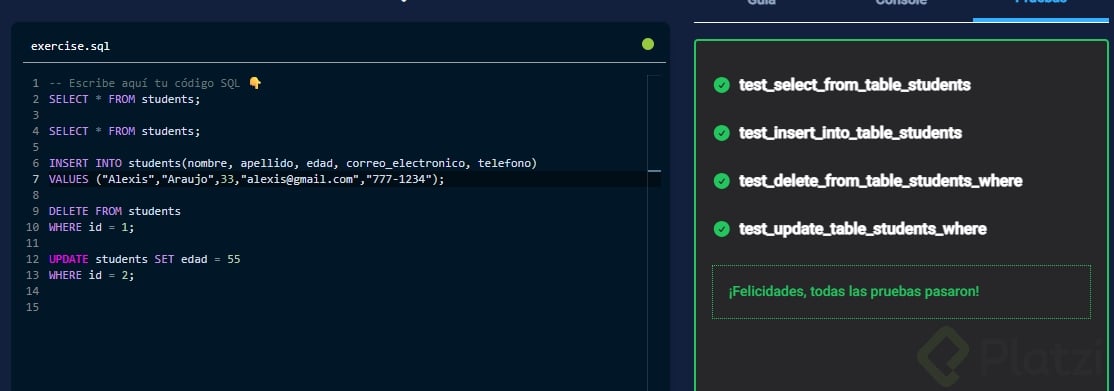Click the INSERT INTO students line
Image resolution: width=1114 pixels, height=391 pixels.
tap(293, 164)
